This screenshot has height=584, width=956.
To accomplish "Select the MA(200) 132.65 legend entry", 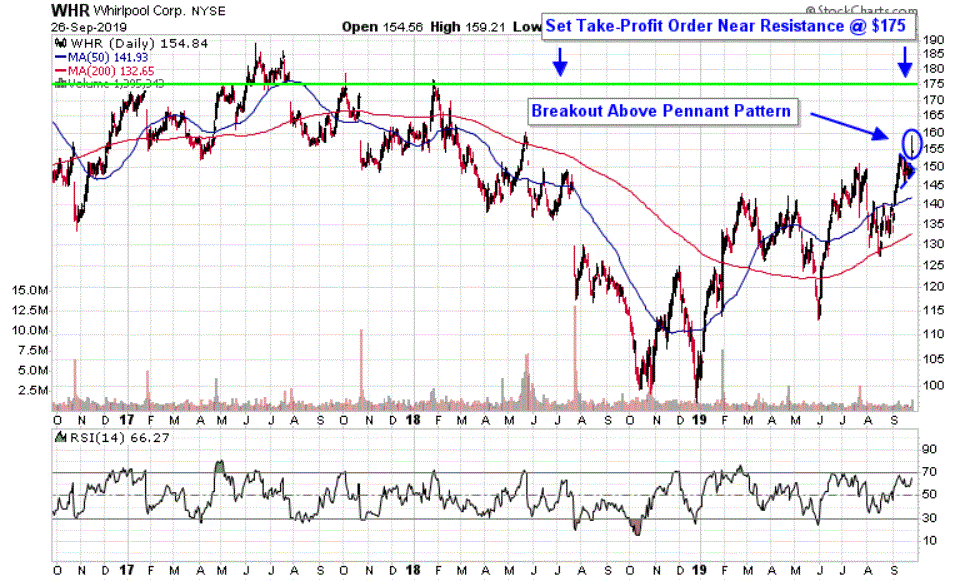I will [100, 72].
